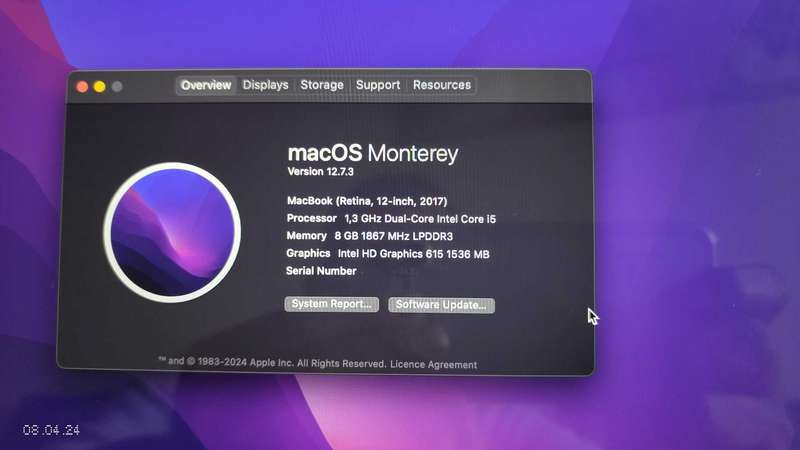
Task: Click the Version 12.7.3 text
Action: [320, 172]
